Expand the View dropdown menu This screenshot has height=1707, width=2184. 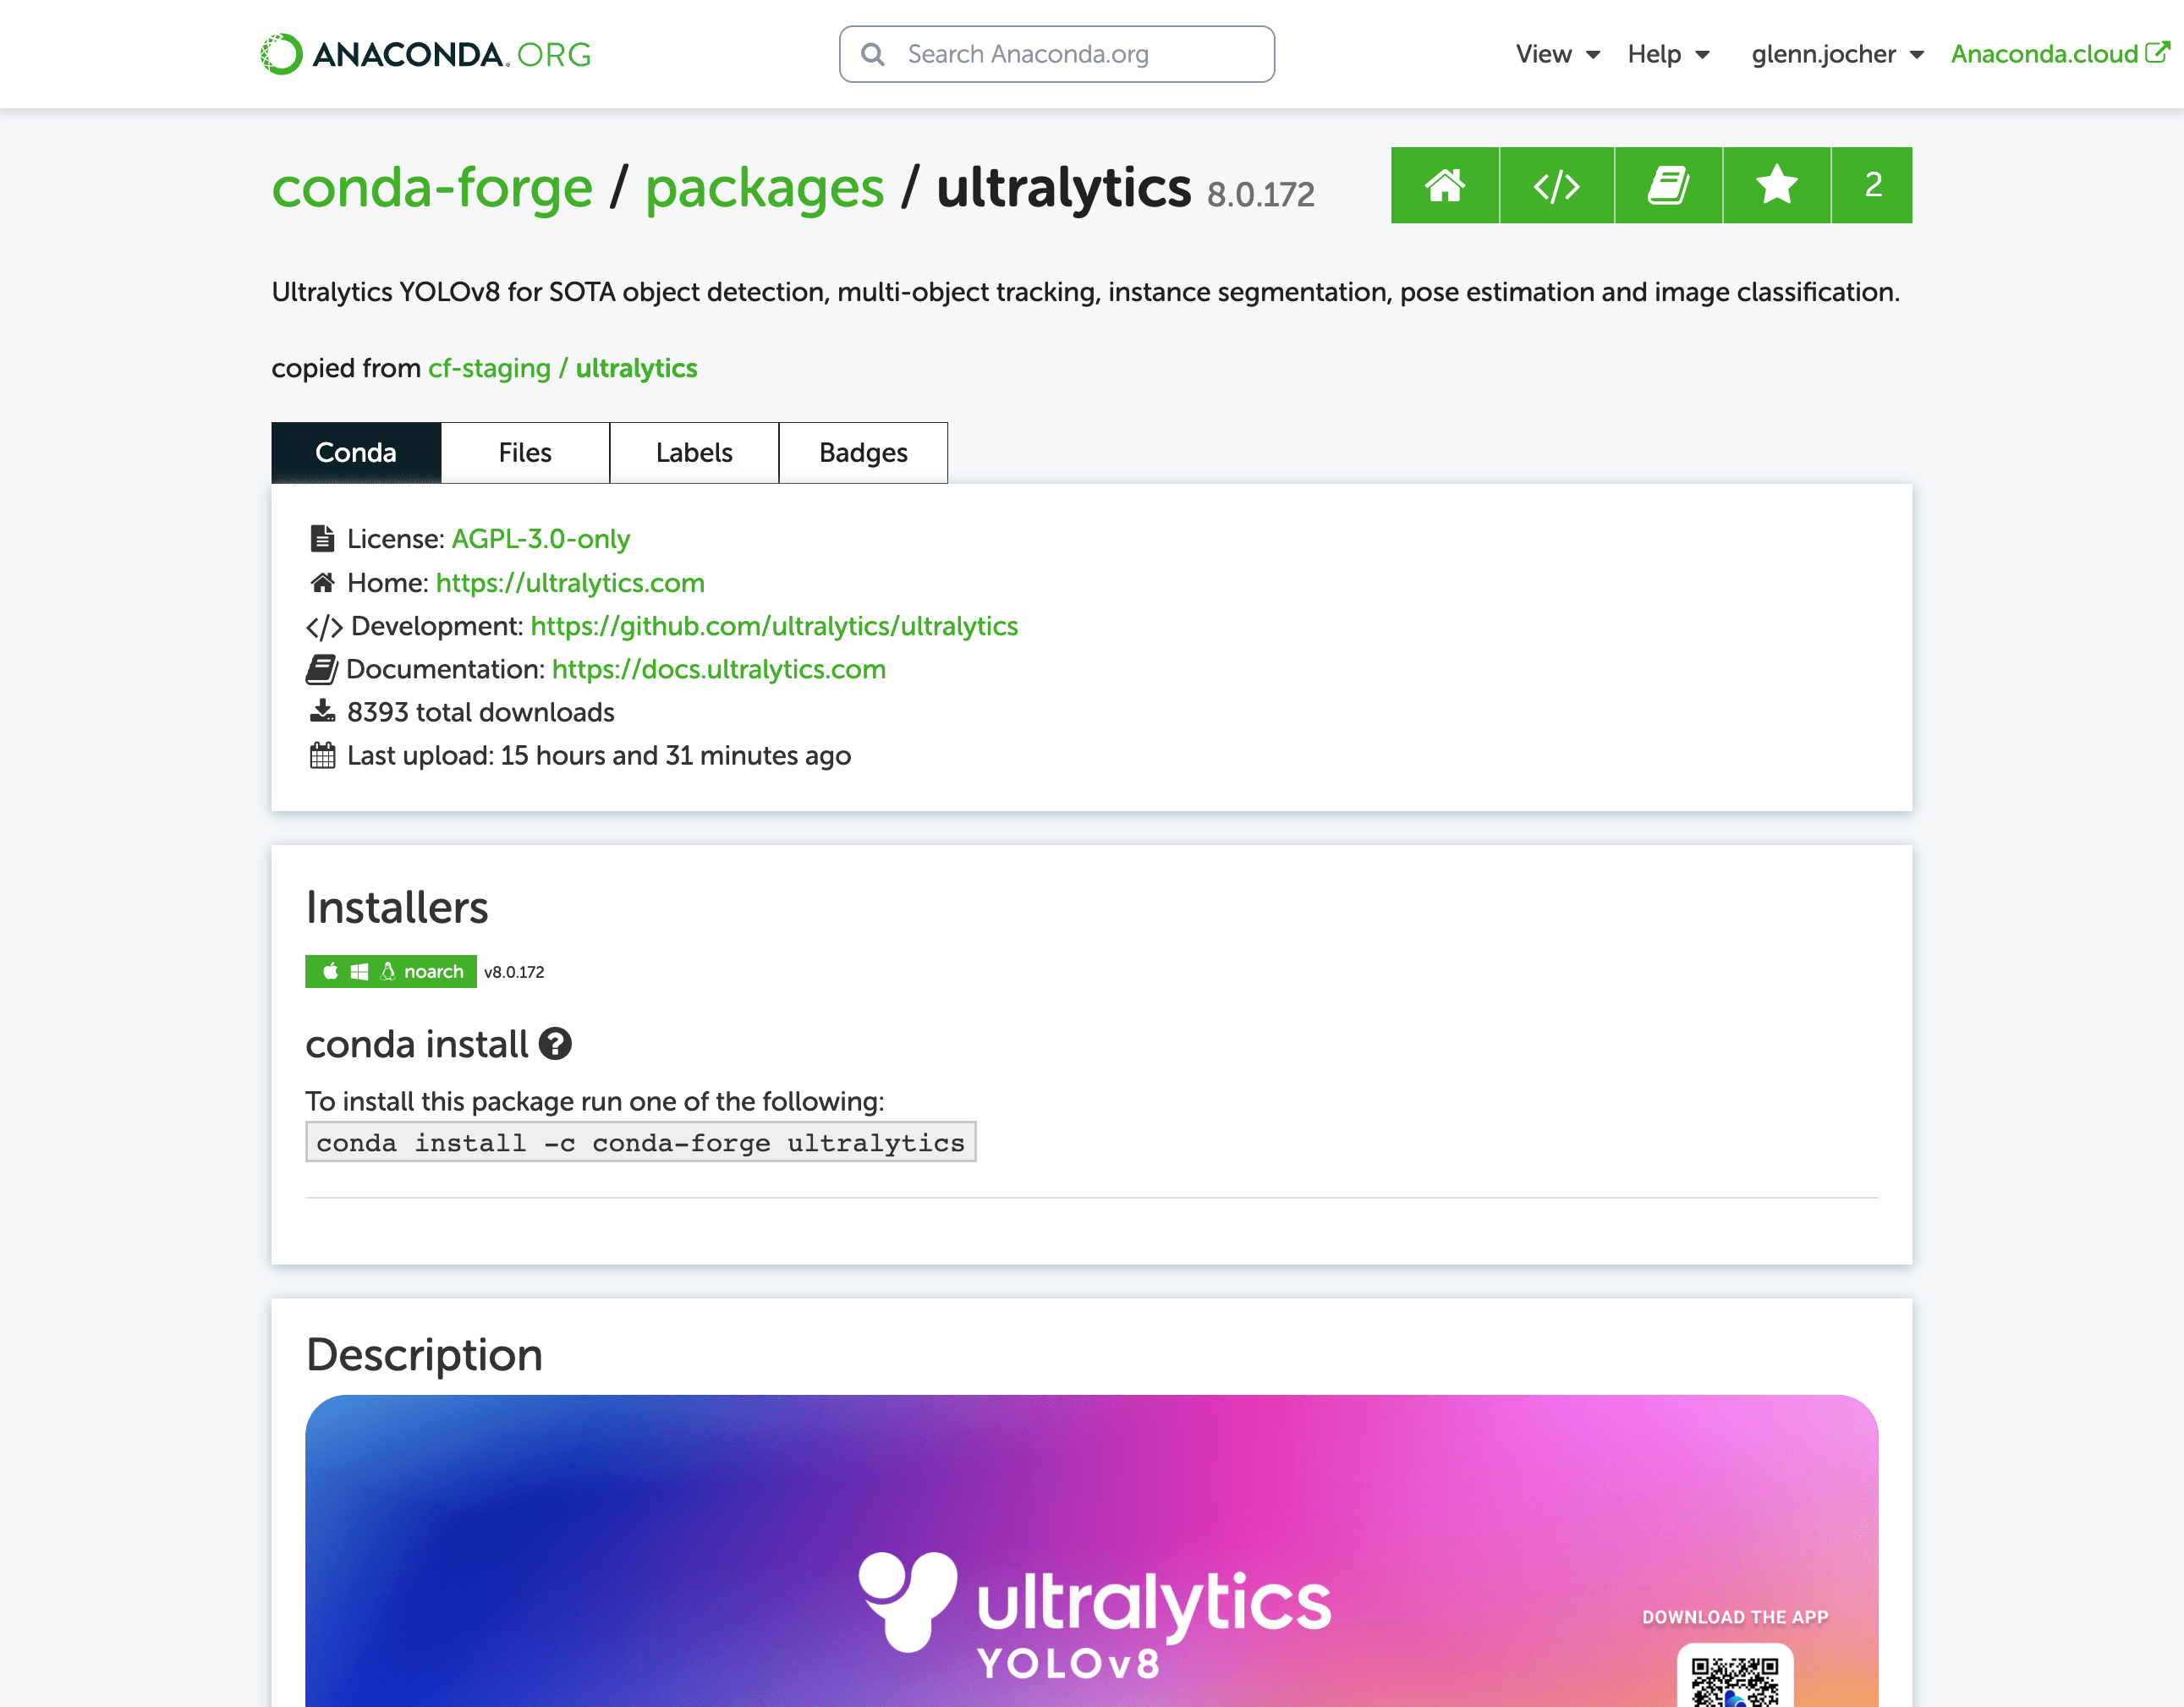click(x=1556, y=52)
